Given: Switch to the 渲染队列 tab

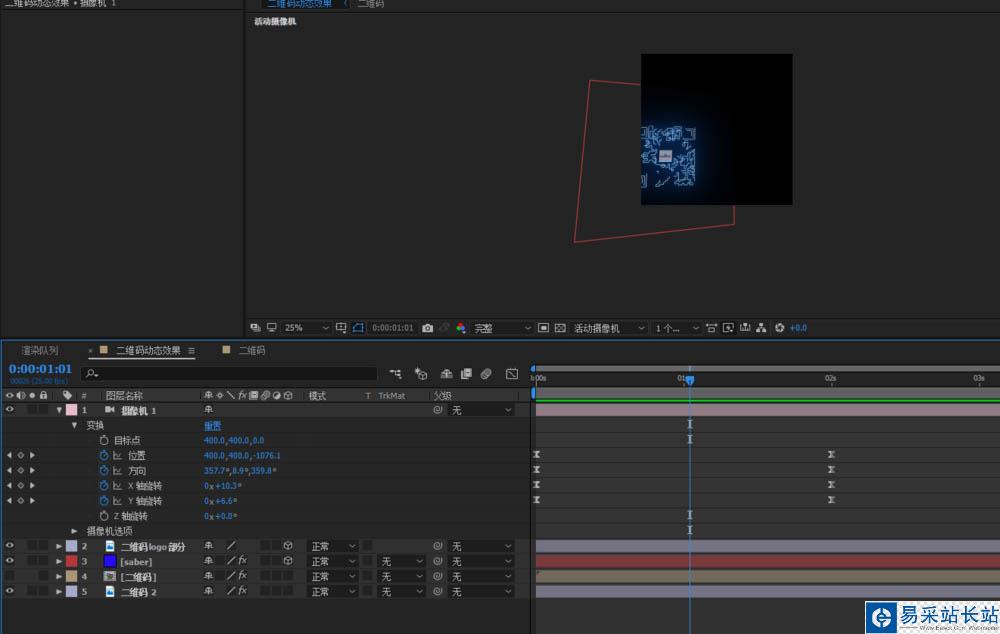Looking at the screenshot, I should pyautogui.click(x=40, y=351).
